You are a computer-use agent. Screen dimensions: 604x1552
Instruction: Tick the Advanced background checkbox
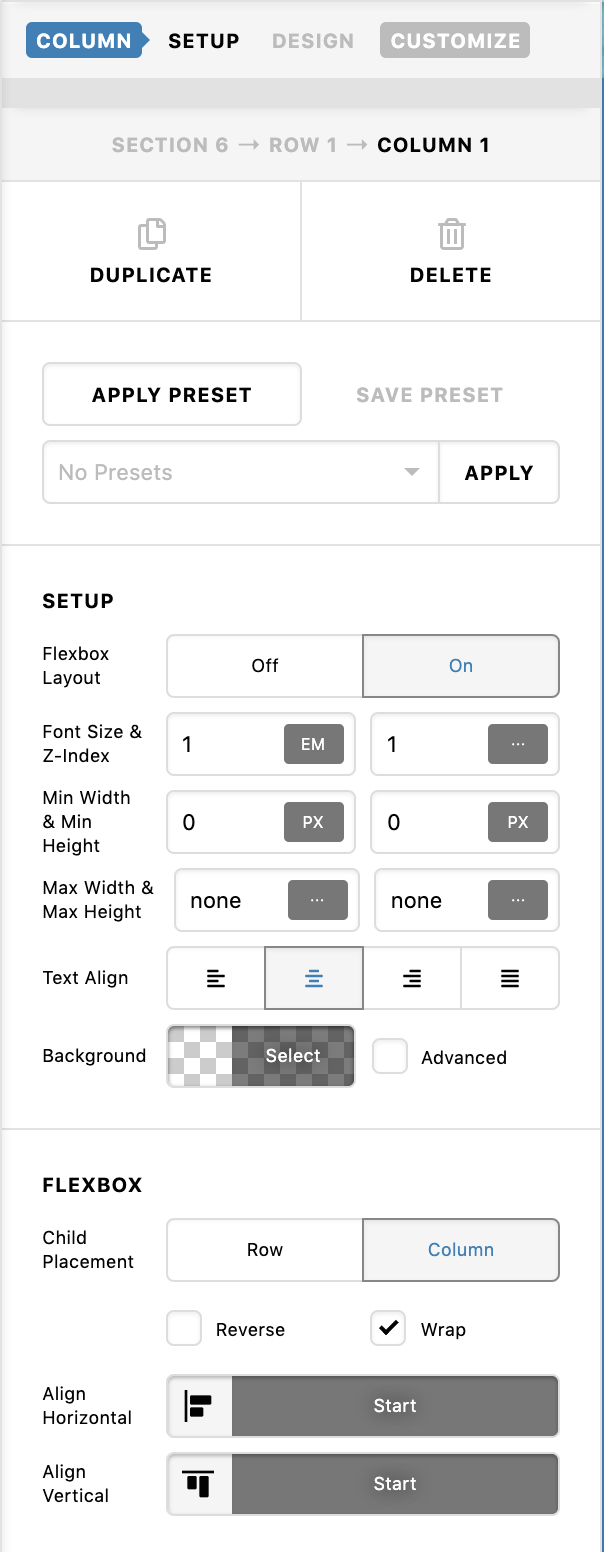click(390, 1056)
